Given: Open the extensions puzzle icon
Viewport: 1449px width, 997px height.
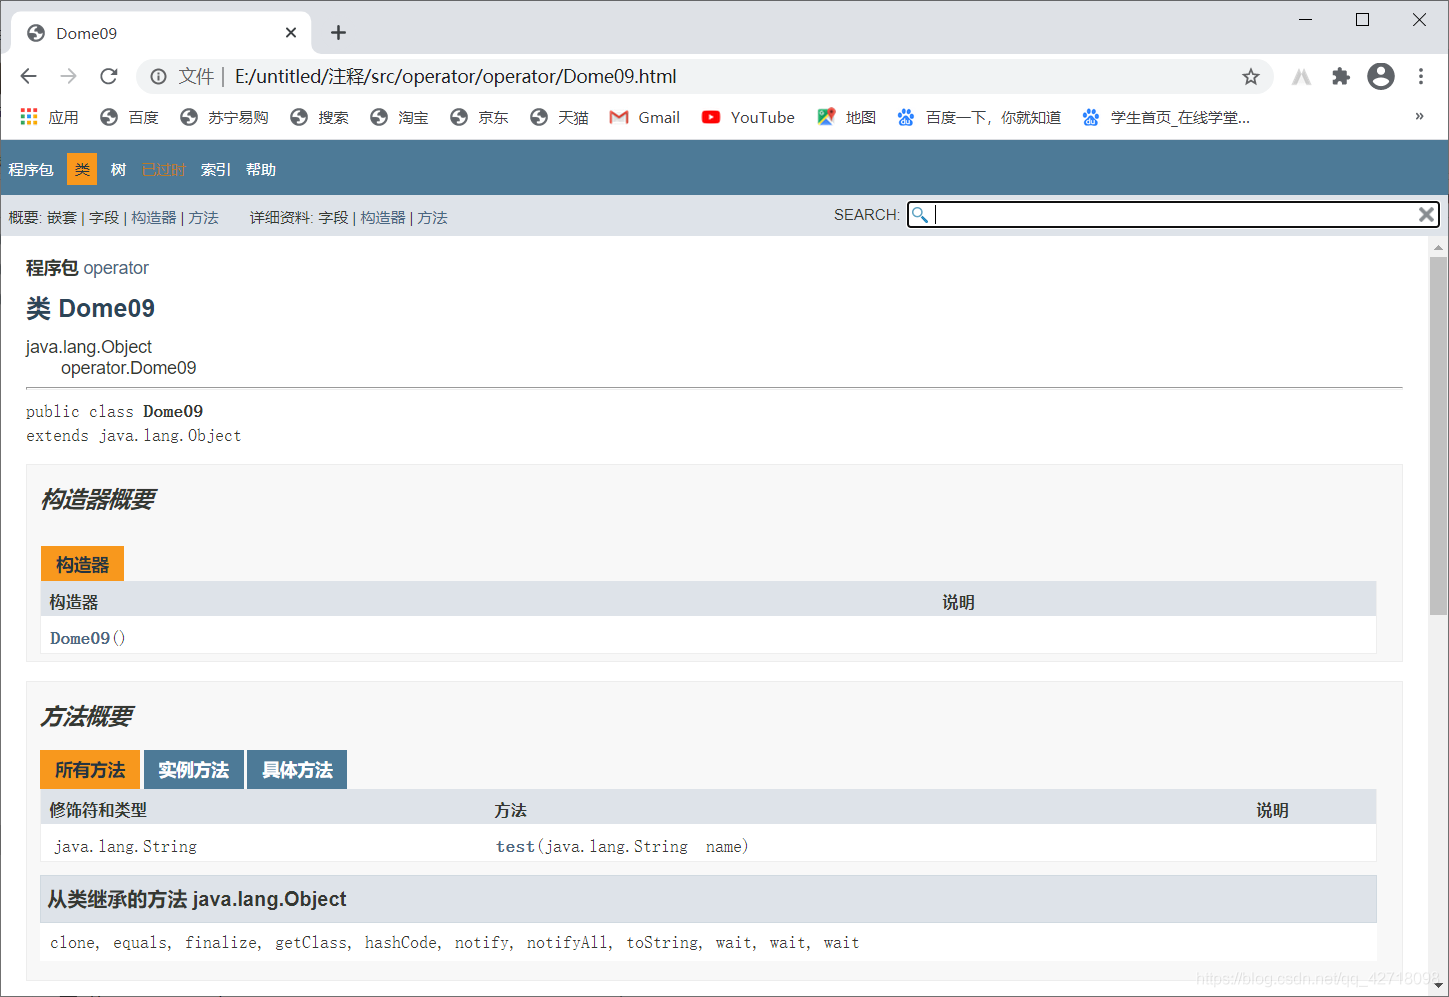Looking at the screenshot, I should click(x=1341, y=76).
